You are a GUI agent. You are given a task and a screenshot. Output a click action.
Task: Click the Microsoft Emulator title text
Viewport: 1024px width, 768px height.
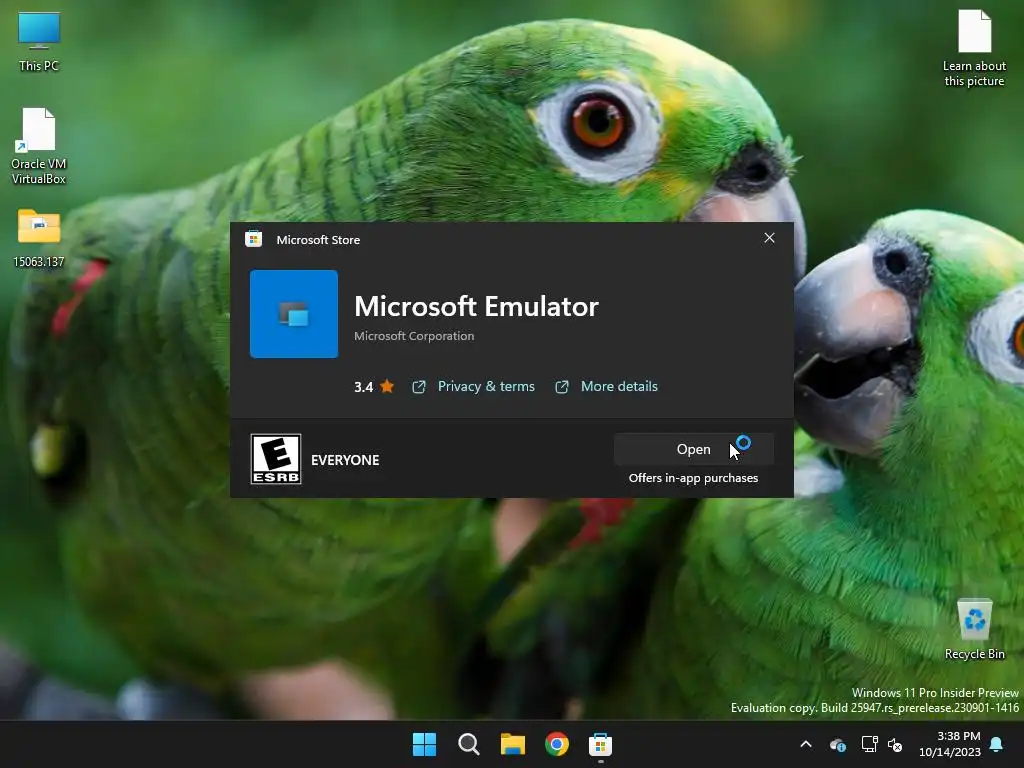(x=476, y=306)
